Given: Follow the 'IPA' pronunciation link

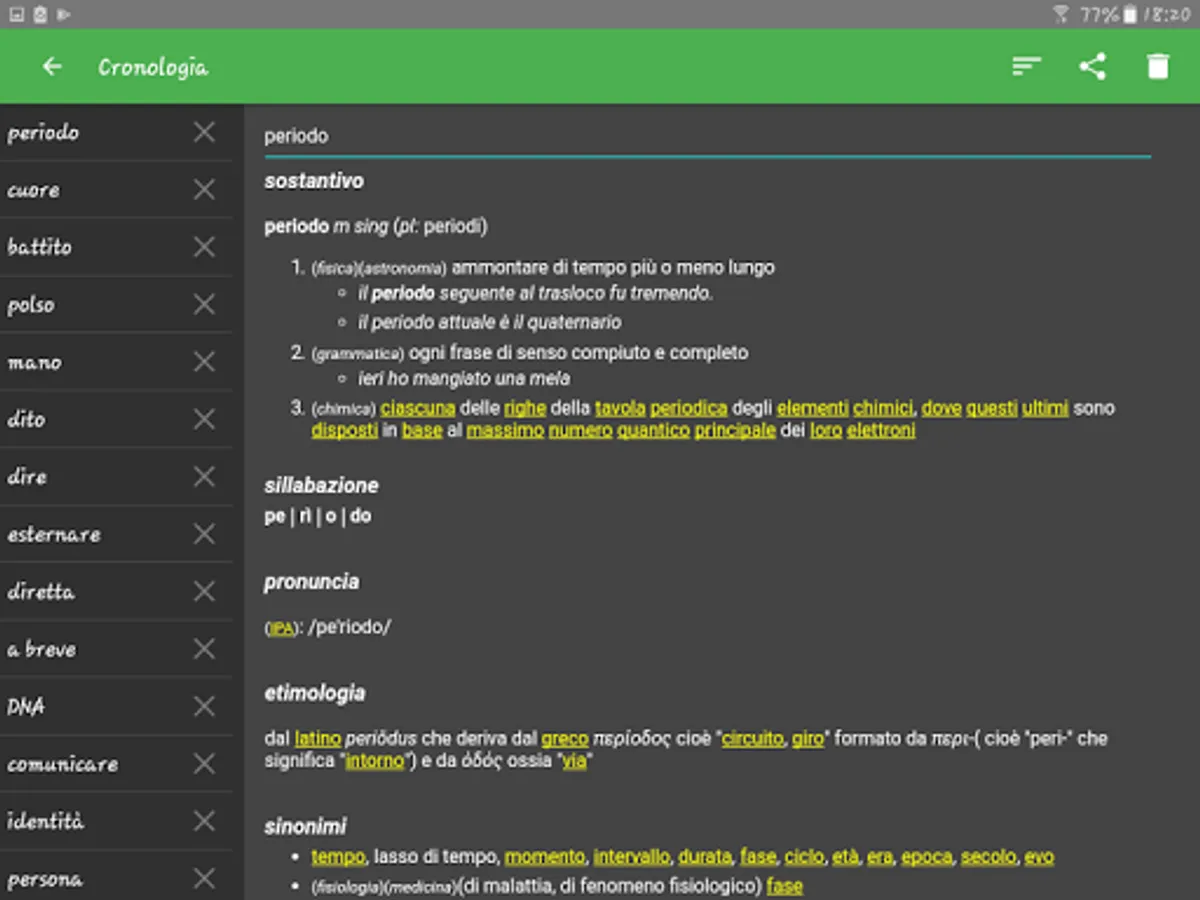Looking at the screenshot, I should pos(281,629).
